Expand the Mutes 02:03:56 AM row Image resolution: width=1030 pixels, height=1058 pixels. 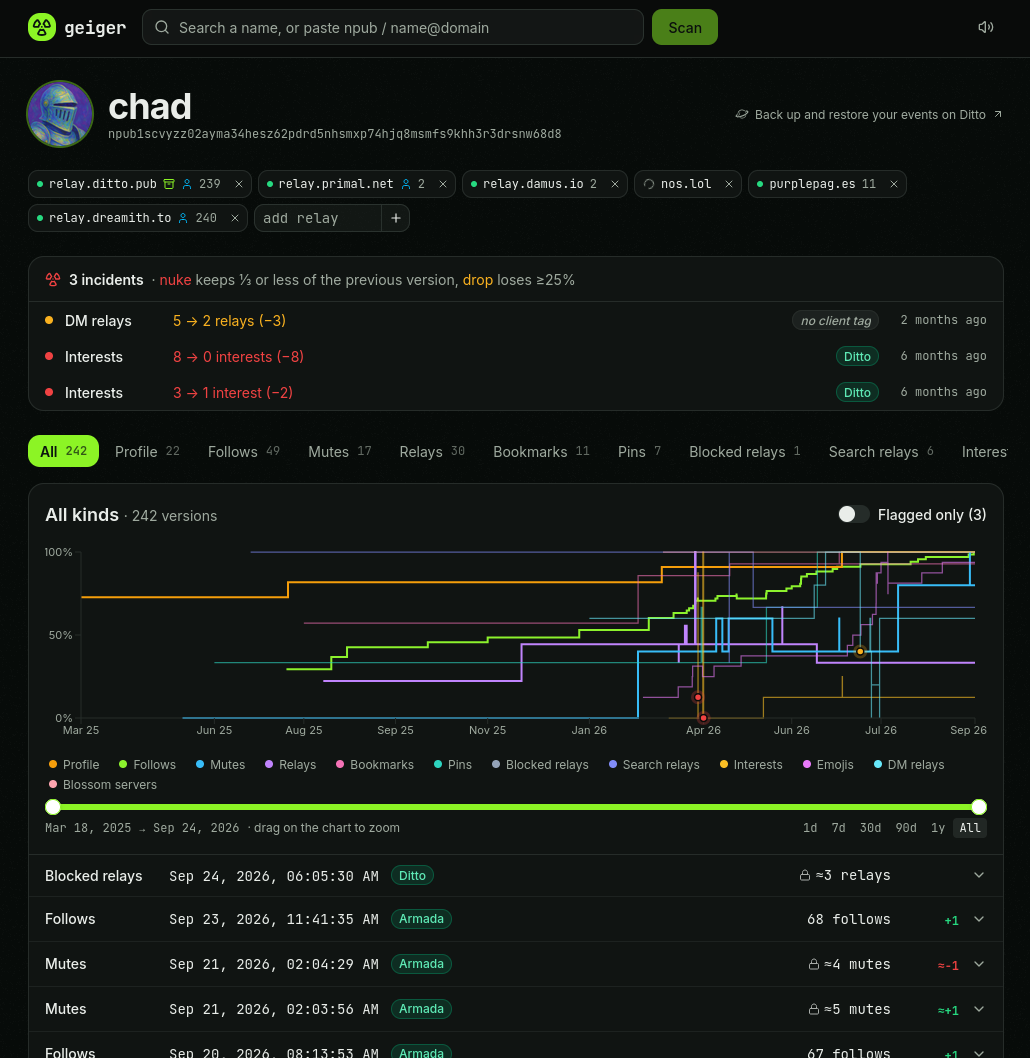click(979, 1009)
